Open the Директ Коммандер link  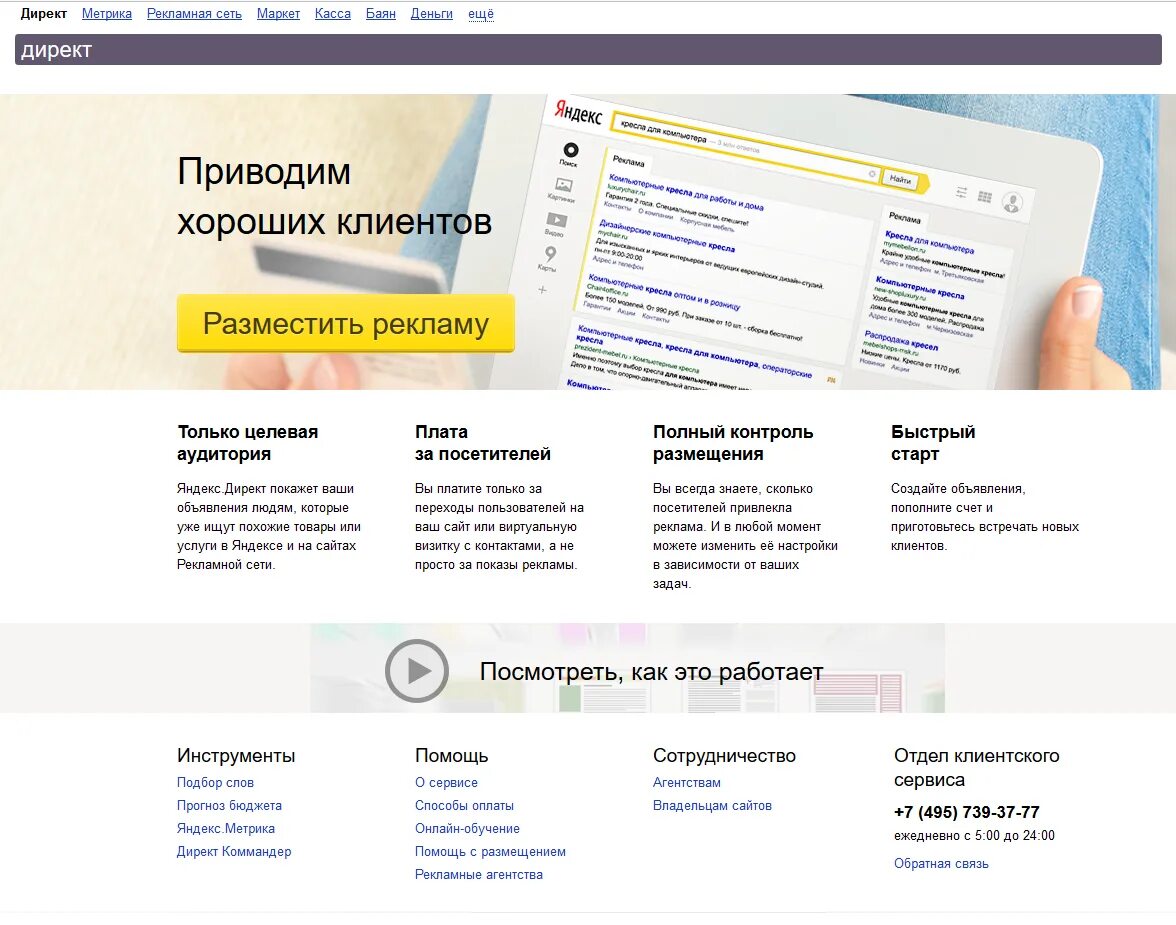(x=234, y=851)
